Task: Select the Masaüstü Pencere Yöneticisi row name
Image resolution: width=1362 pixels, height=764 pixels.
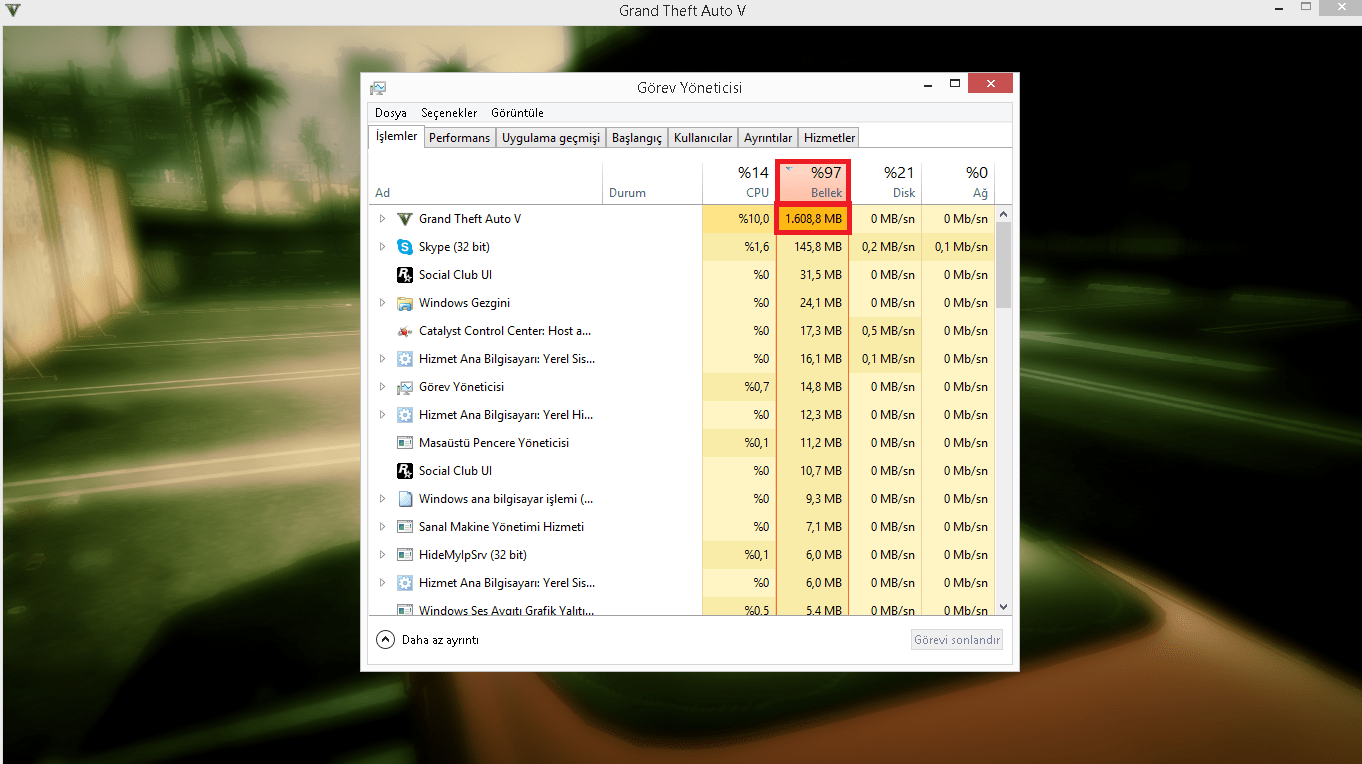Action: tap(494, 443)
